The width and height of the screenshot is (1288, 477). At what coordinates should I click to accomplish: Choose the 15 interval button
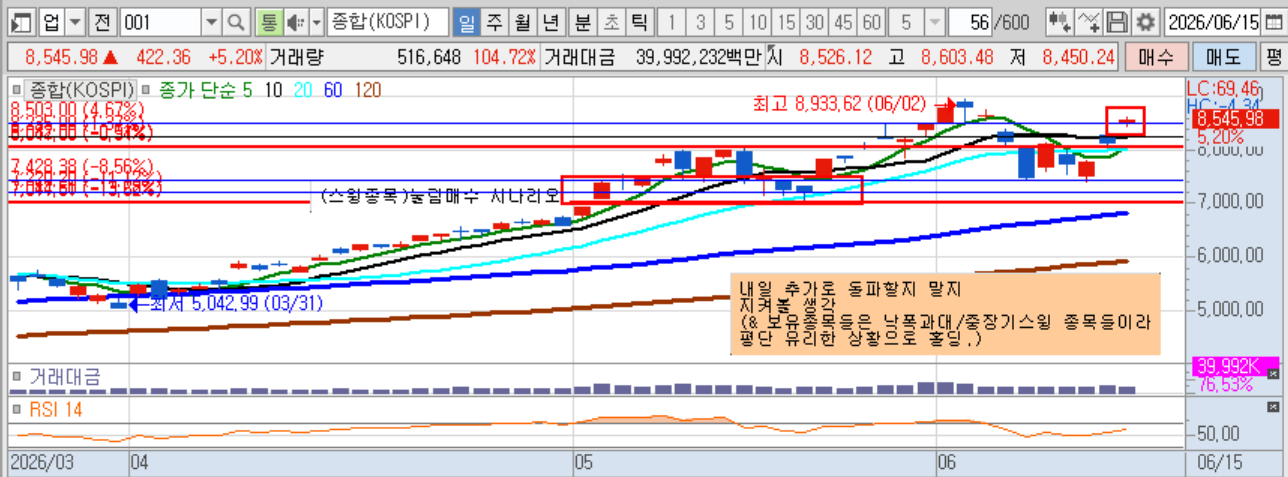(786, 21)
